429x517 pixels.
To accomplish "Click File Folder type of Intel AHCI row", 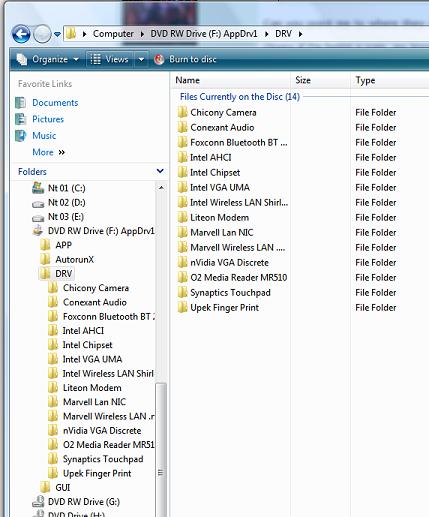I will point(376,157).
